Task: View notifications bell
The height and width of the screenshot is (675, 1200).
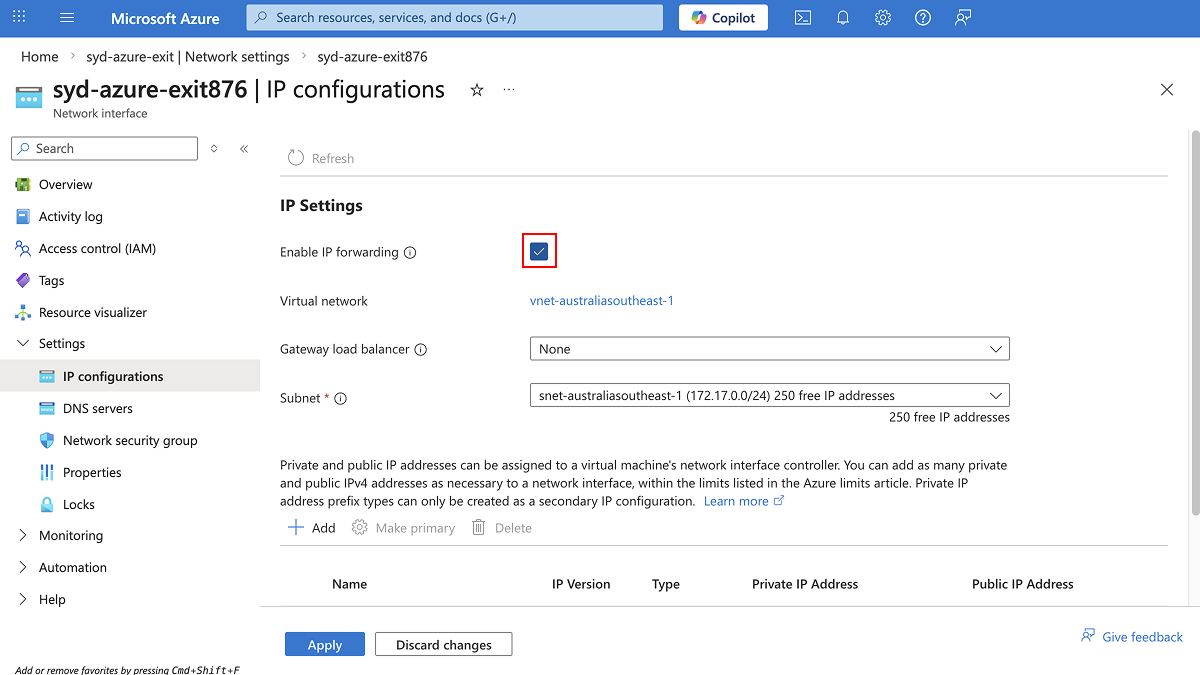Action: (842, 17)
